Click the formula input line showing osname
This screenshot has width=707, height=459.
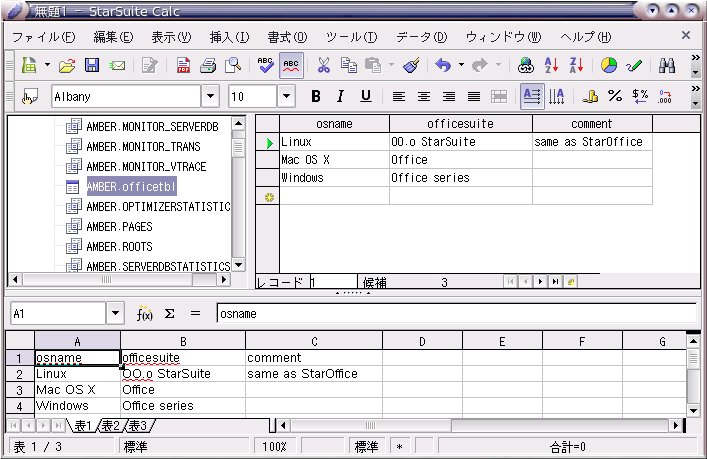pos(456,314)
